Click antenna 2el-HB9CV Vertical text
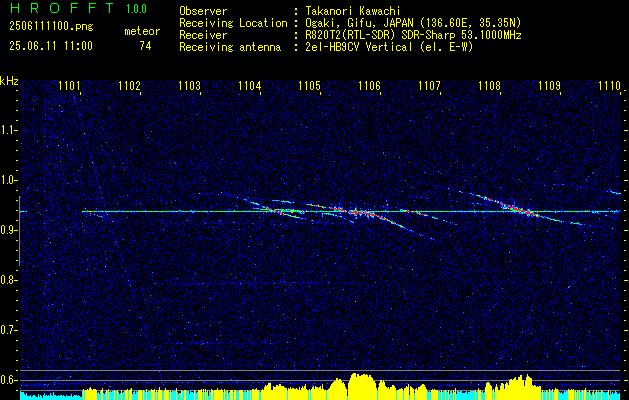 click(389, 47)
